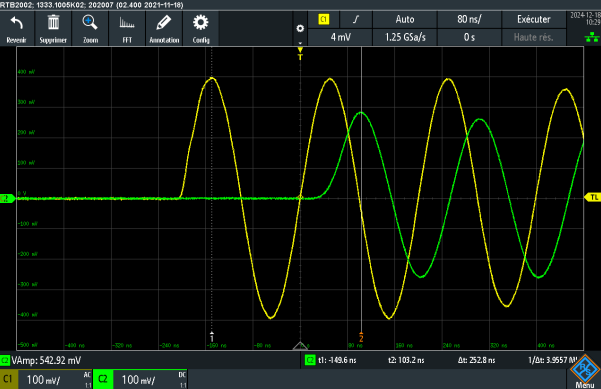Tap the rising edge trigger slope icon

coord(356,20)
